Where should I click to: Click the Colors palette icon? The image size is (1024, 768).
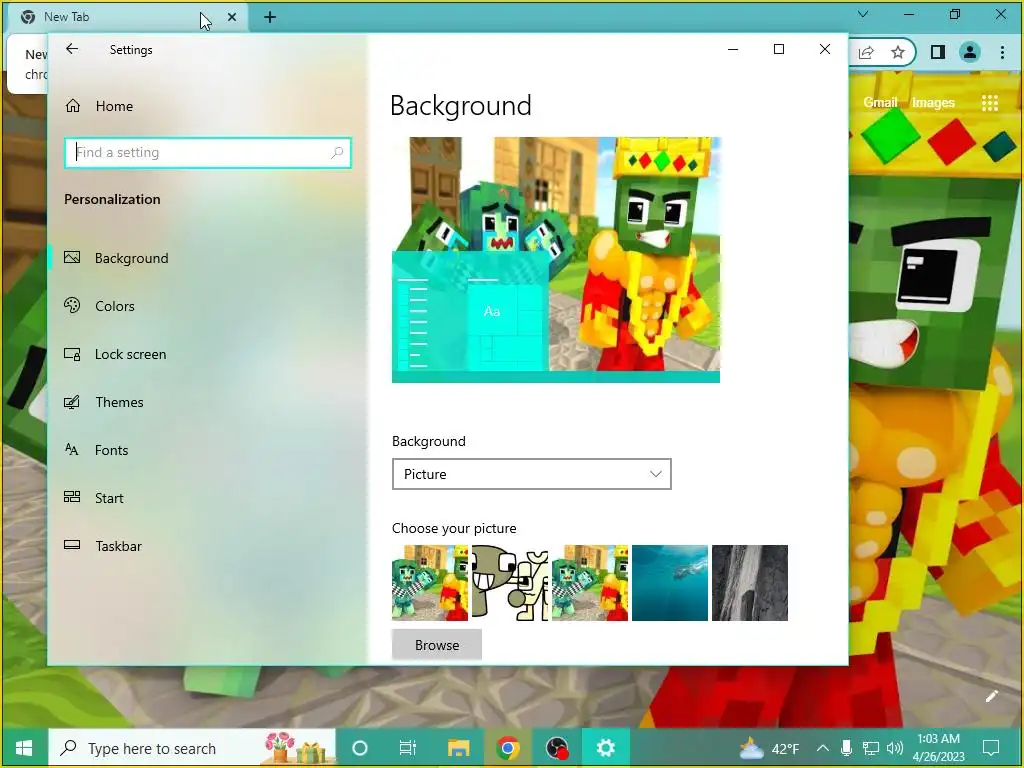[72, 305]
